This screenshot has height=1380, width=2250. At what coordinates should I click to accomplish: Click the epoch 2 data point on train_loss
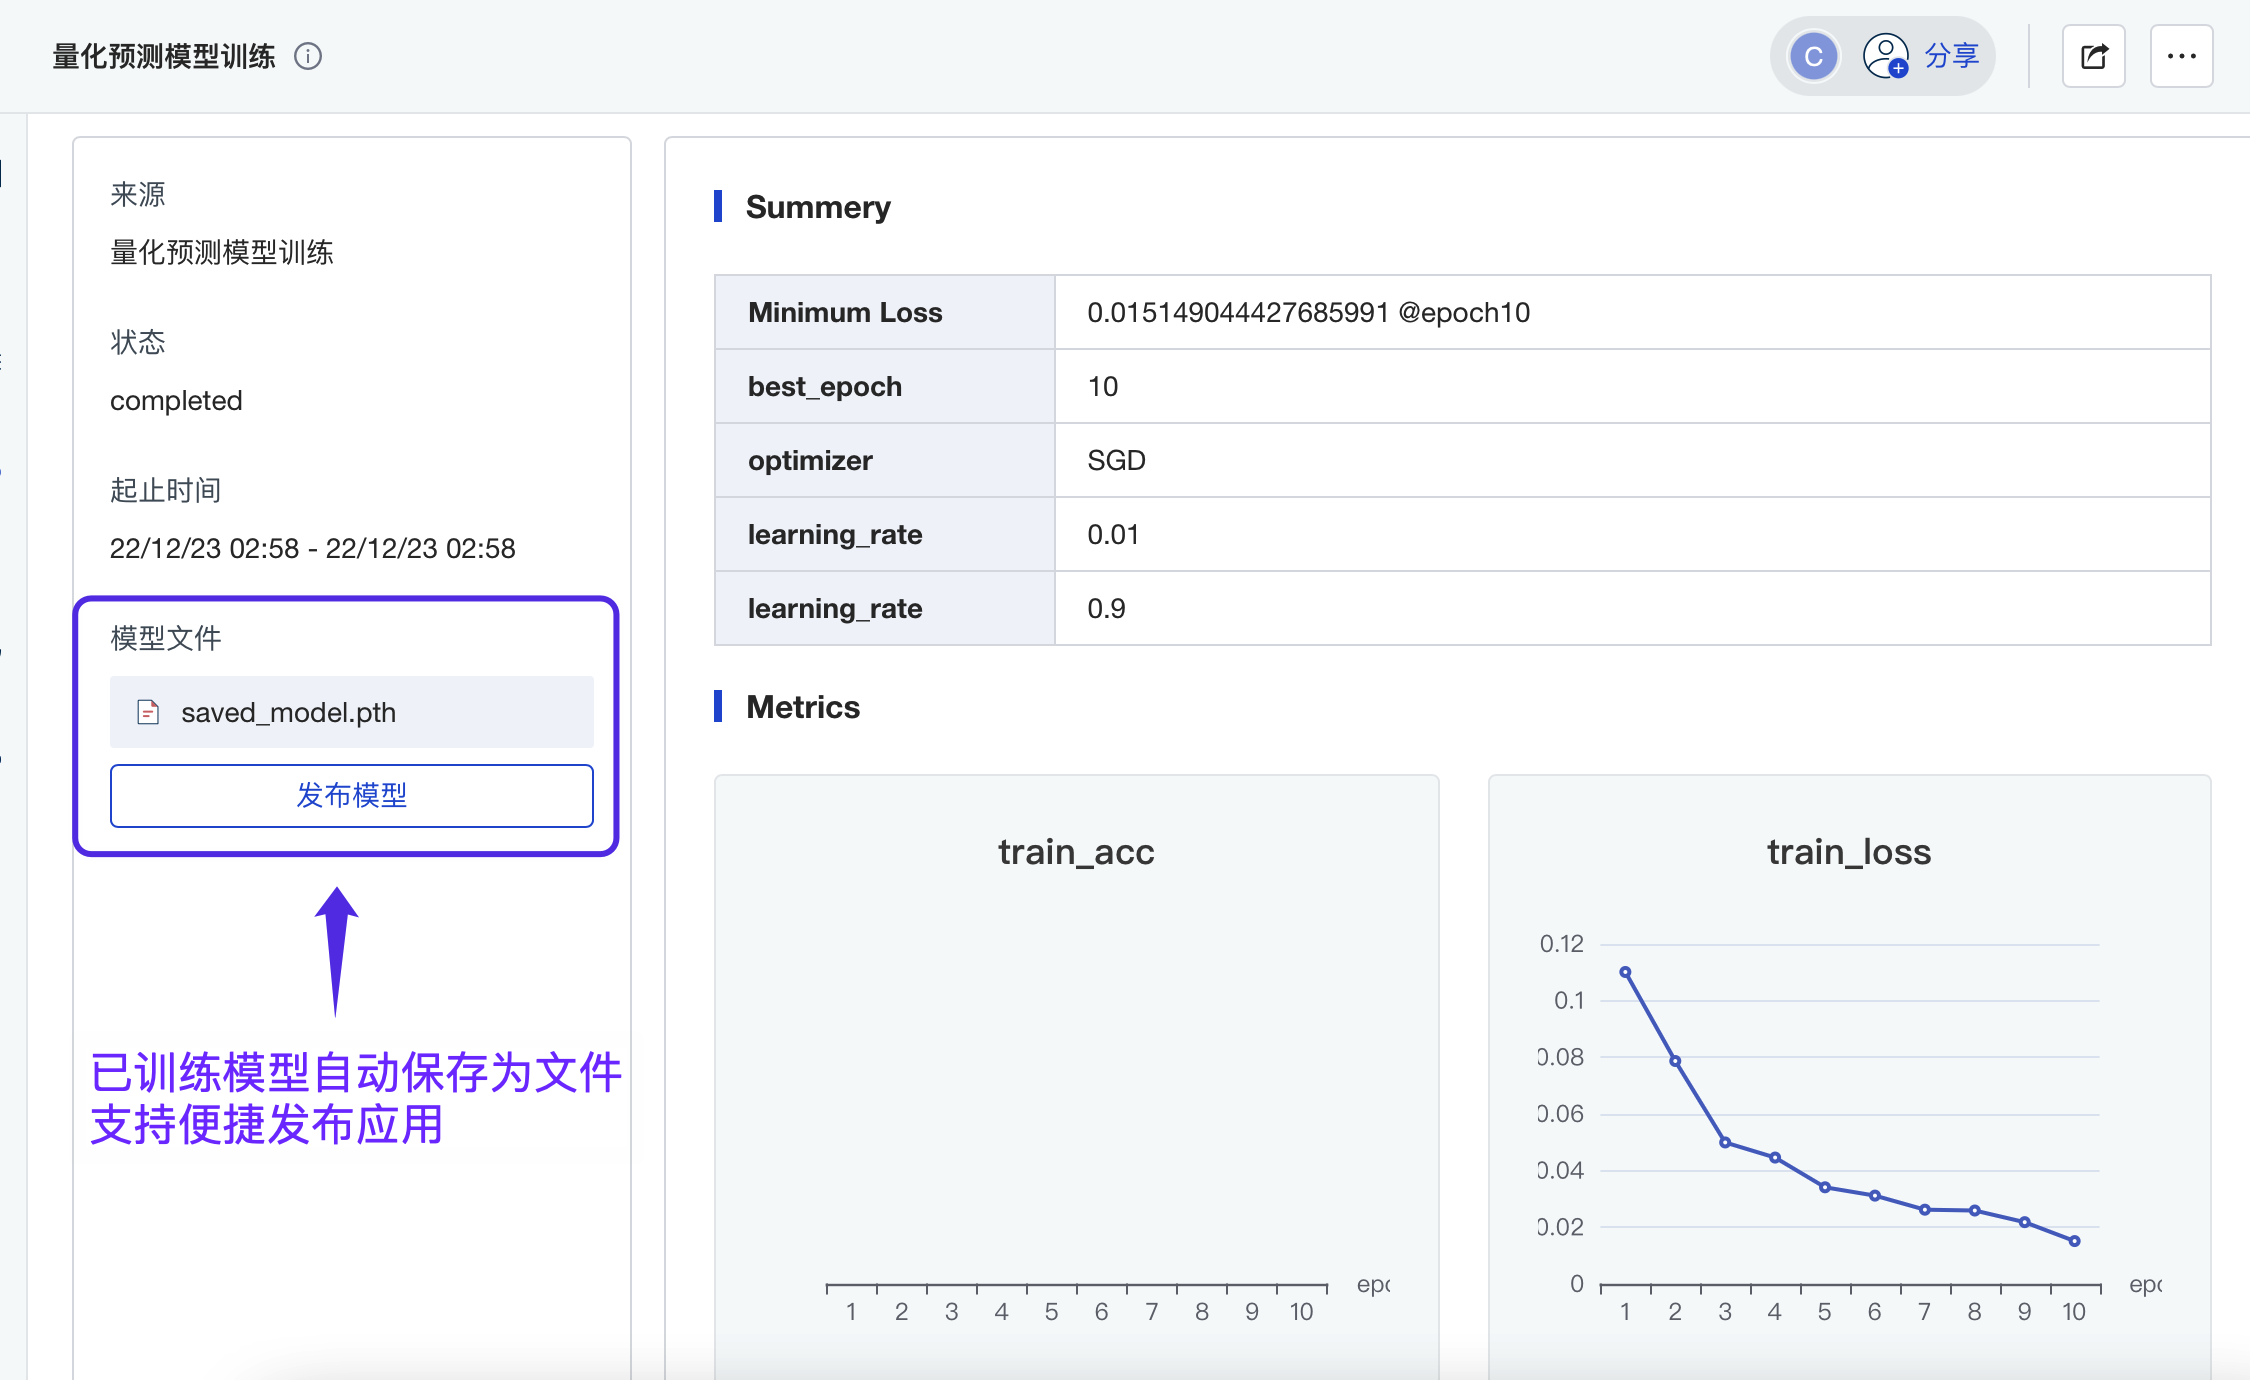click(1675, 1061)
